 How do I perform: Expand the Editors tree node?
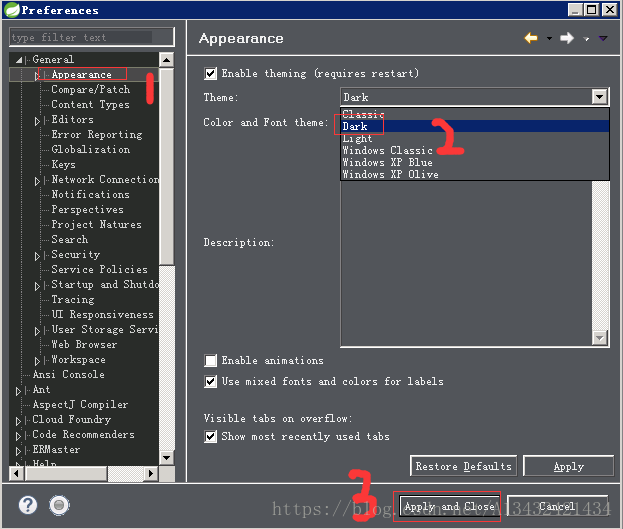coord(37,121)
